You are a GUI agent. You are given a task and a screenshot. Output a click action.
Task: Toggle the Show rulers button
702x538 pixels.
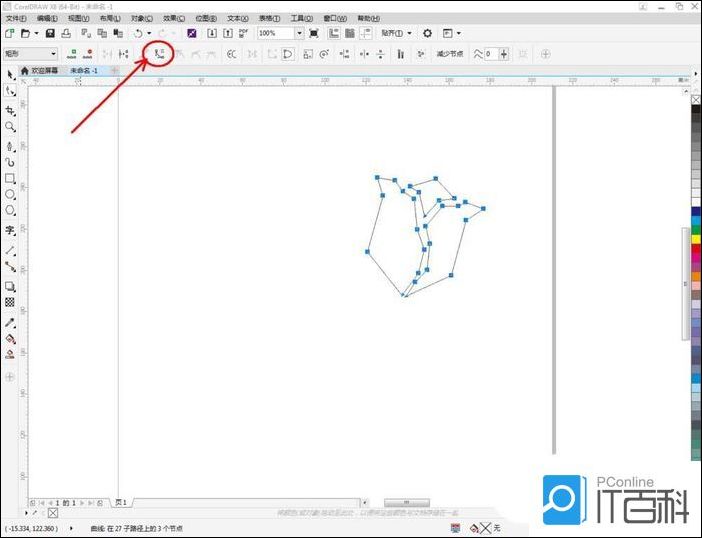pos(334,33)
